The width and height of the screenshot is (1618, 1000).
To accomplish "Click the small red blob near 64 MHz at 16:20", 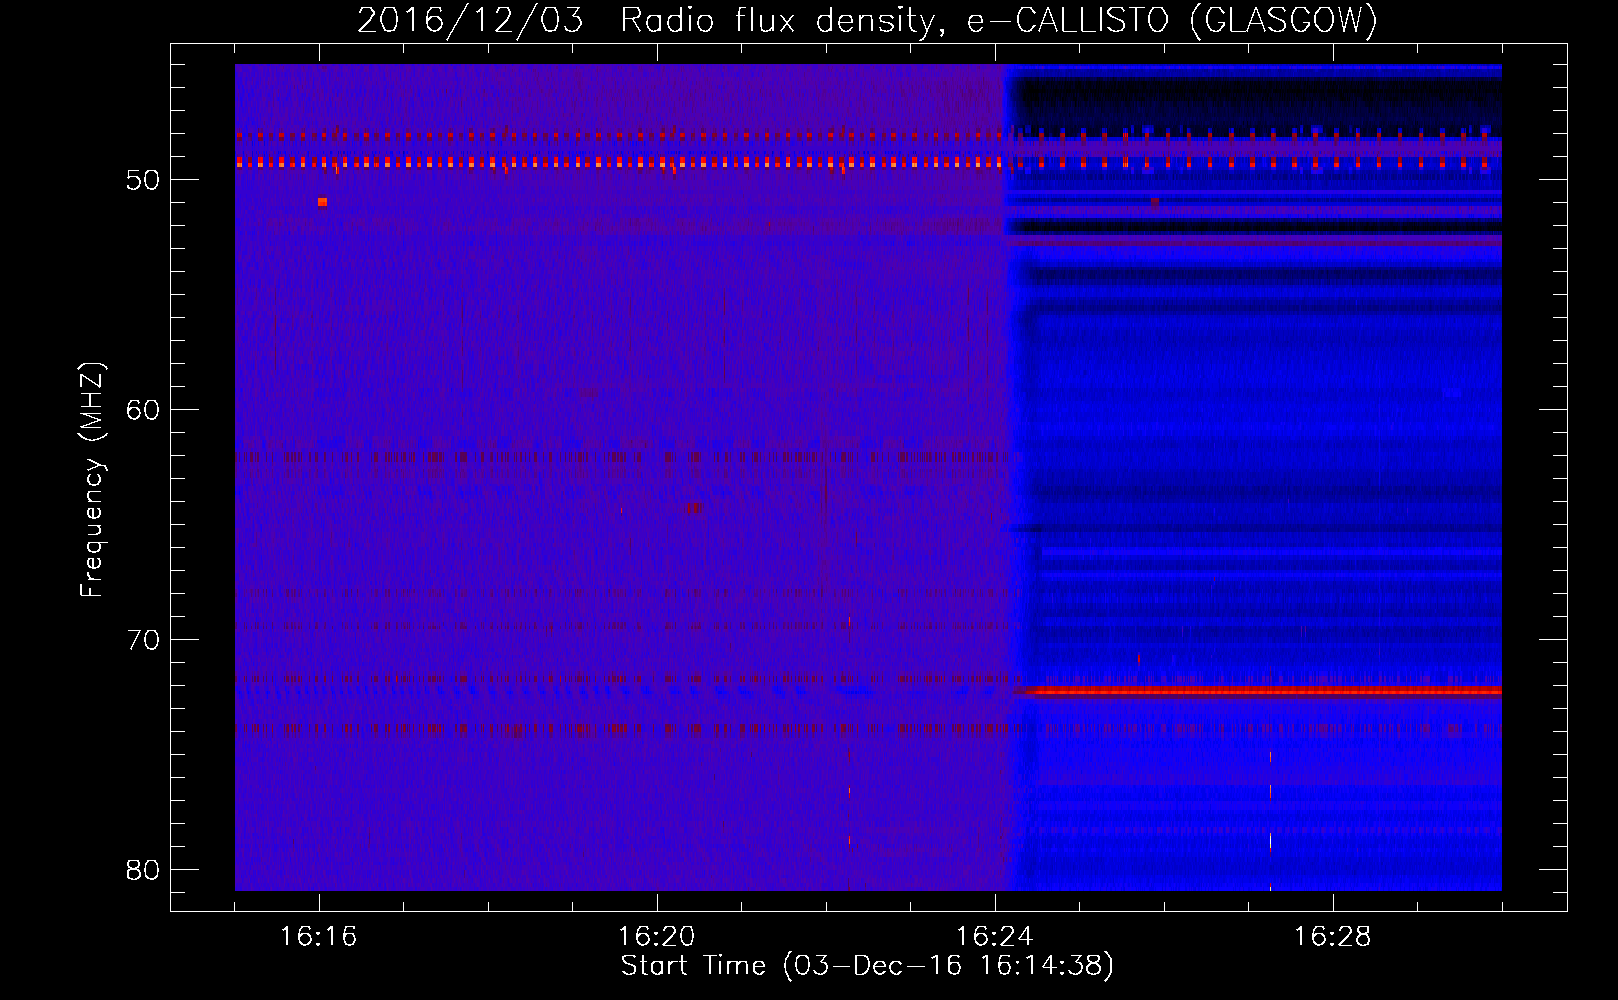I will pyautogui.click(x=693, y=509).
